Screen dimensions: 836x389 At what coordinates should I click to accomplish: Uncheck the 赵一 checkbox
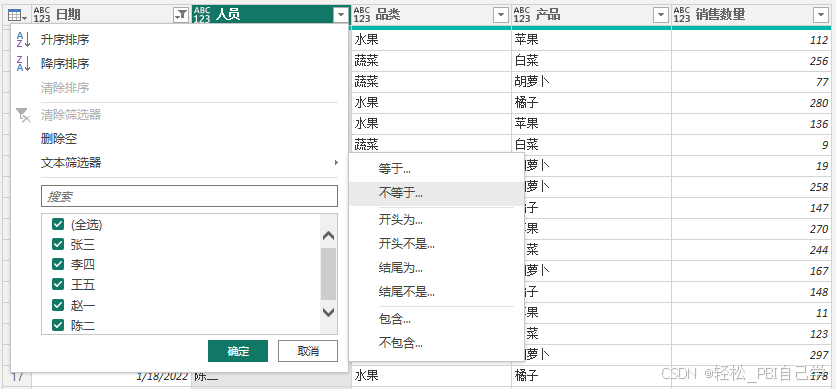pos(58,305)
